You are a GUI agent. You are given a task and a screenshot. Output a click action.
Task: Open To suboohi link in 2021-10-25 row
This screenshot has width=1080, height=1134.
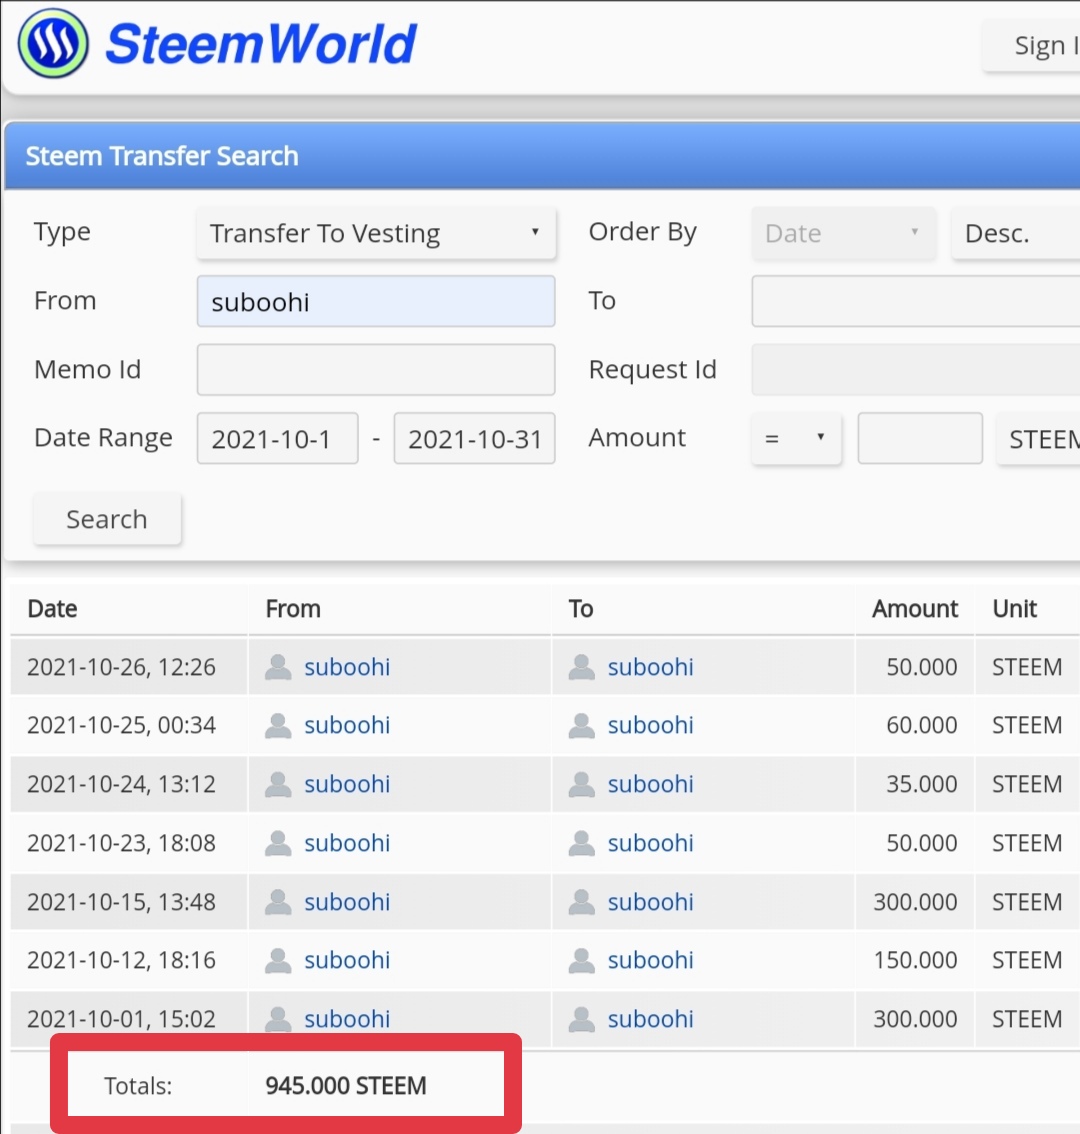[650, 725]
